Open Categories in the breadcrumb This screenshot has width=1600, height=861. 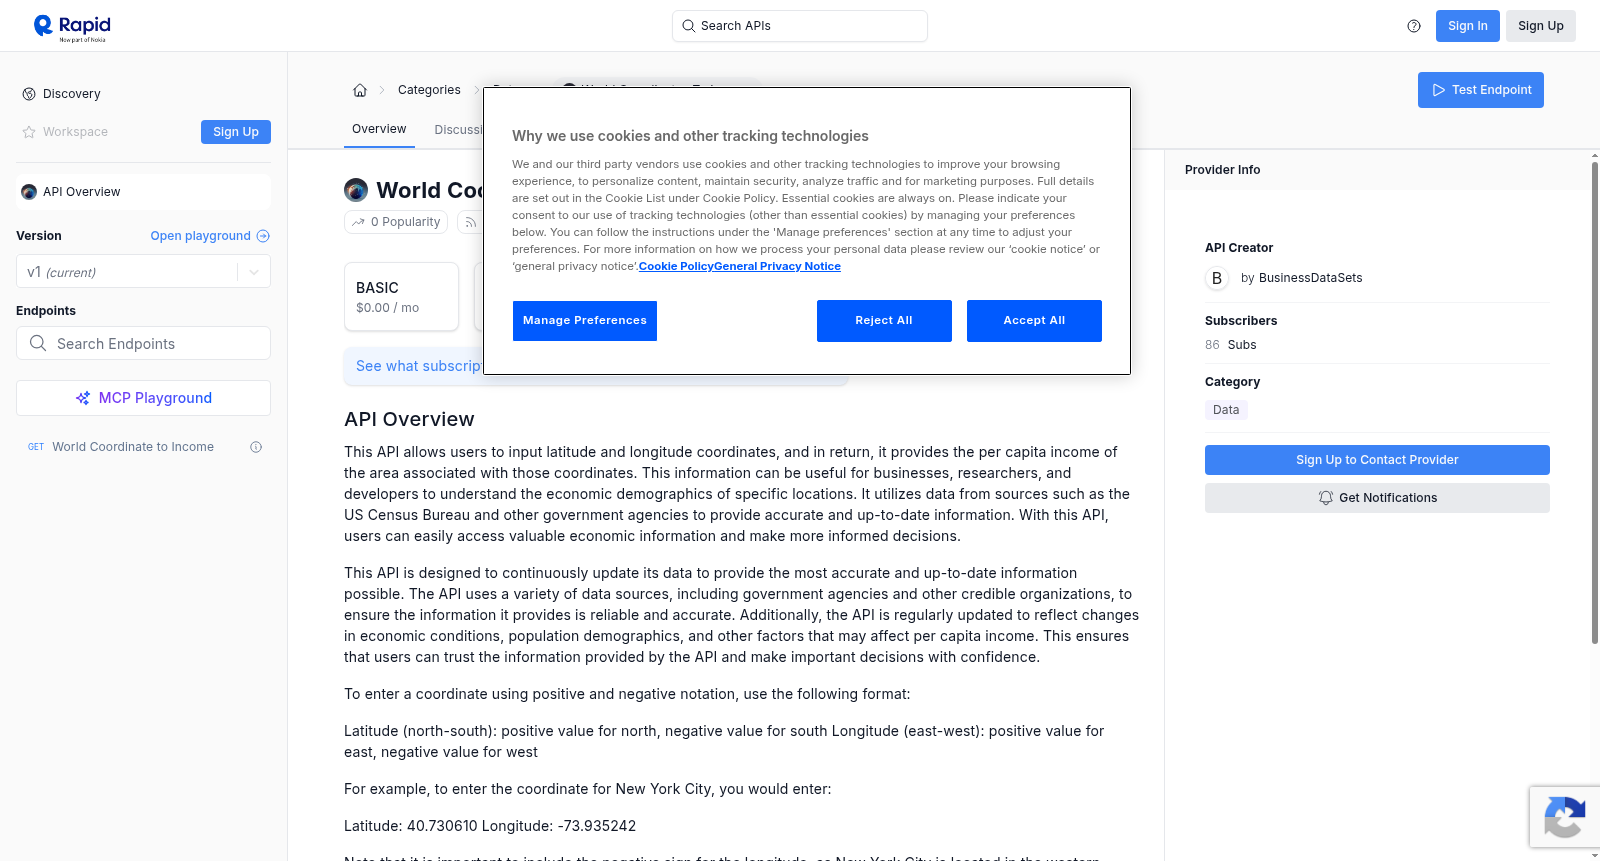(x=429, y=90)
